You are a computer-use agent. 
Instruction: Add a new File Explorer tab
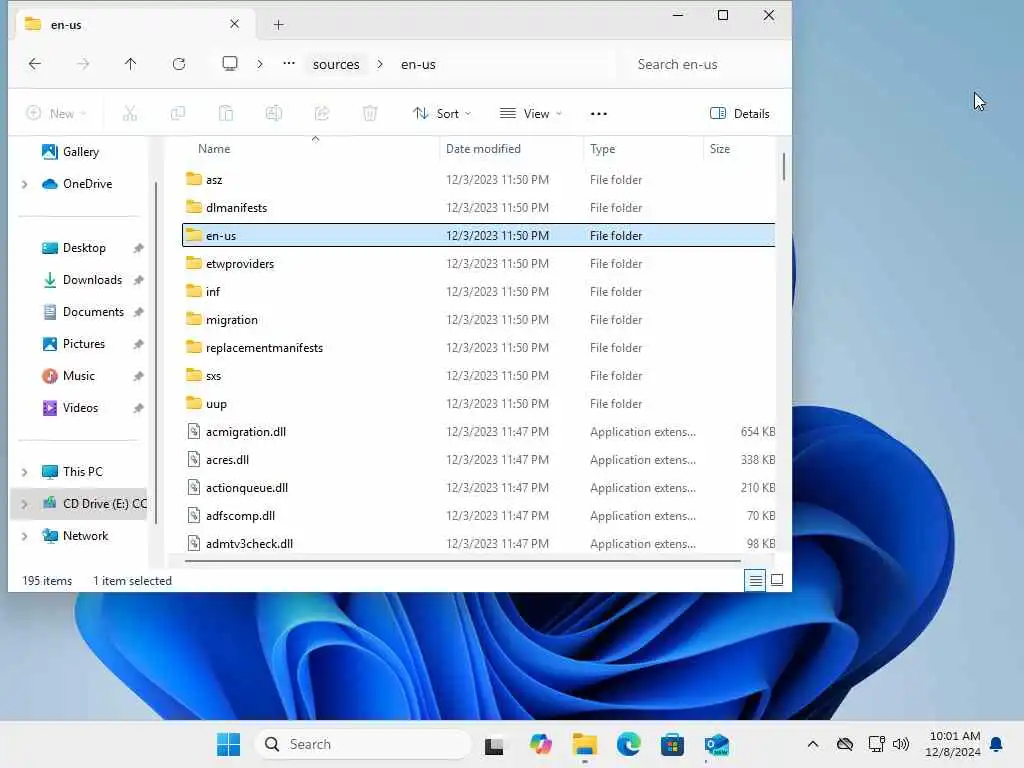(x=279, y=25)
